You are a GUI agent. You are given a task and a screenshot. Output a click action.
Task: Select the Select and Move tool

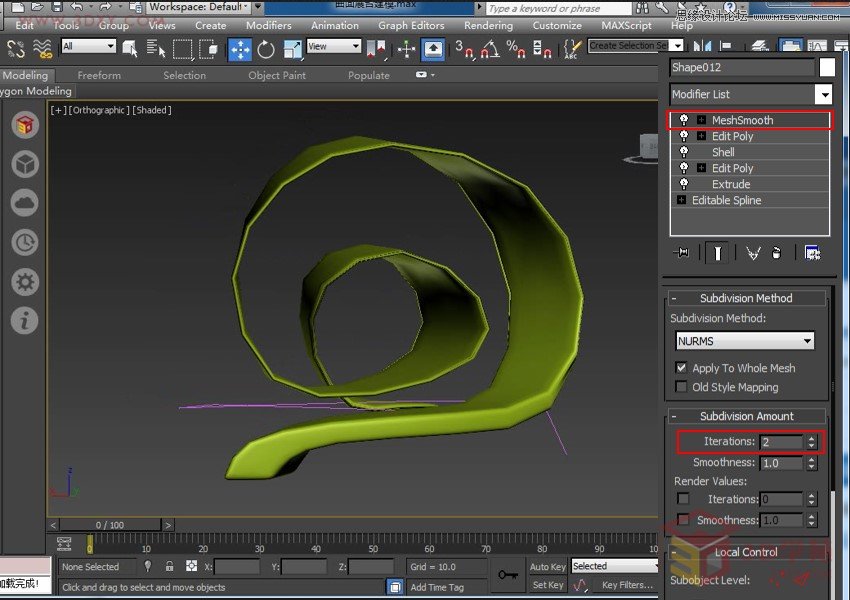(240, 49)
